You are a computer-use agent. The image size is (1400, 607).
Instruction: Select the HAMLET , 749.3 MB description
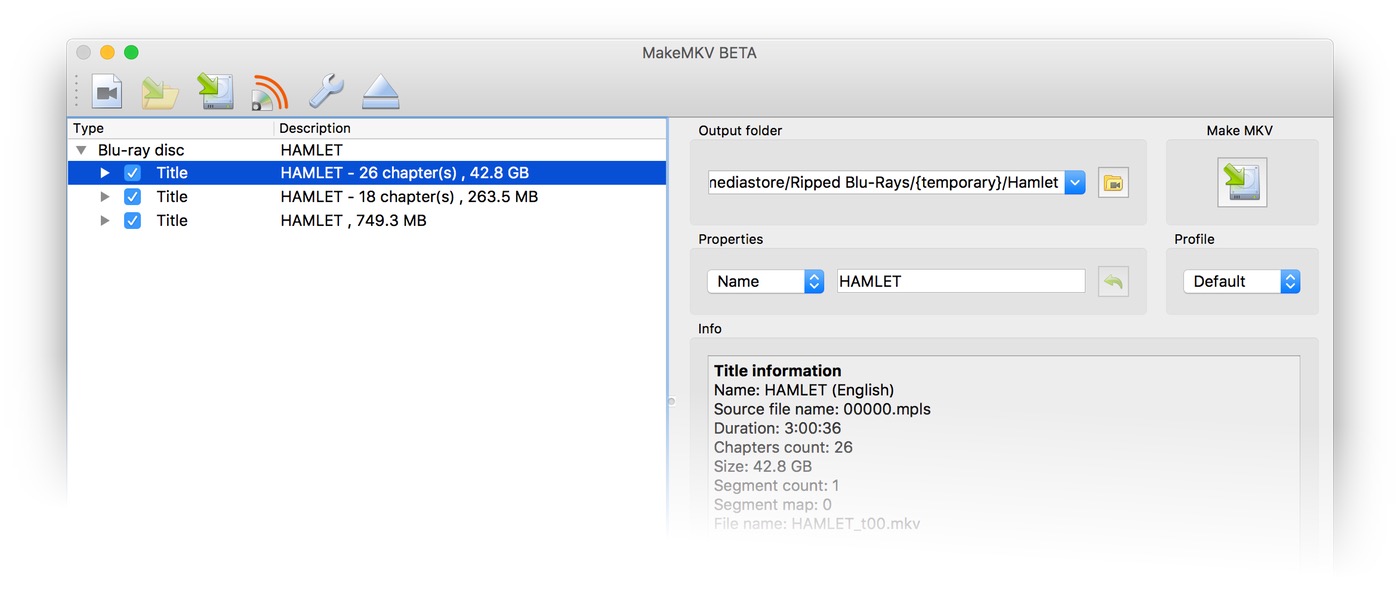click(x=354, y=221)
